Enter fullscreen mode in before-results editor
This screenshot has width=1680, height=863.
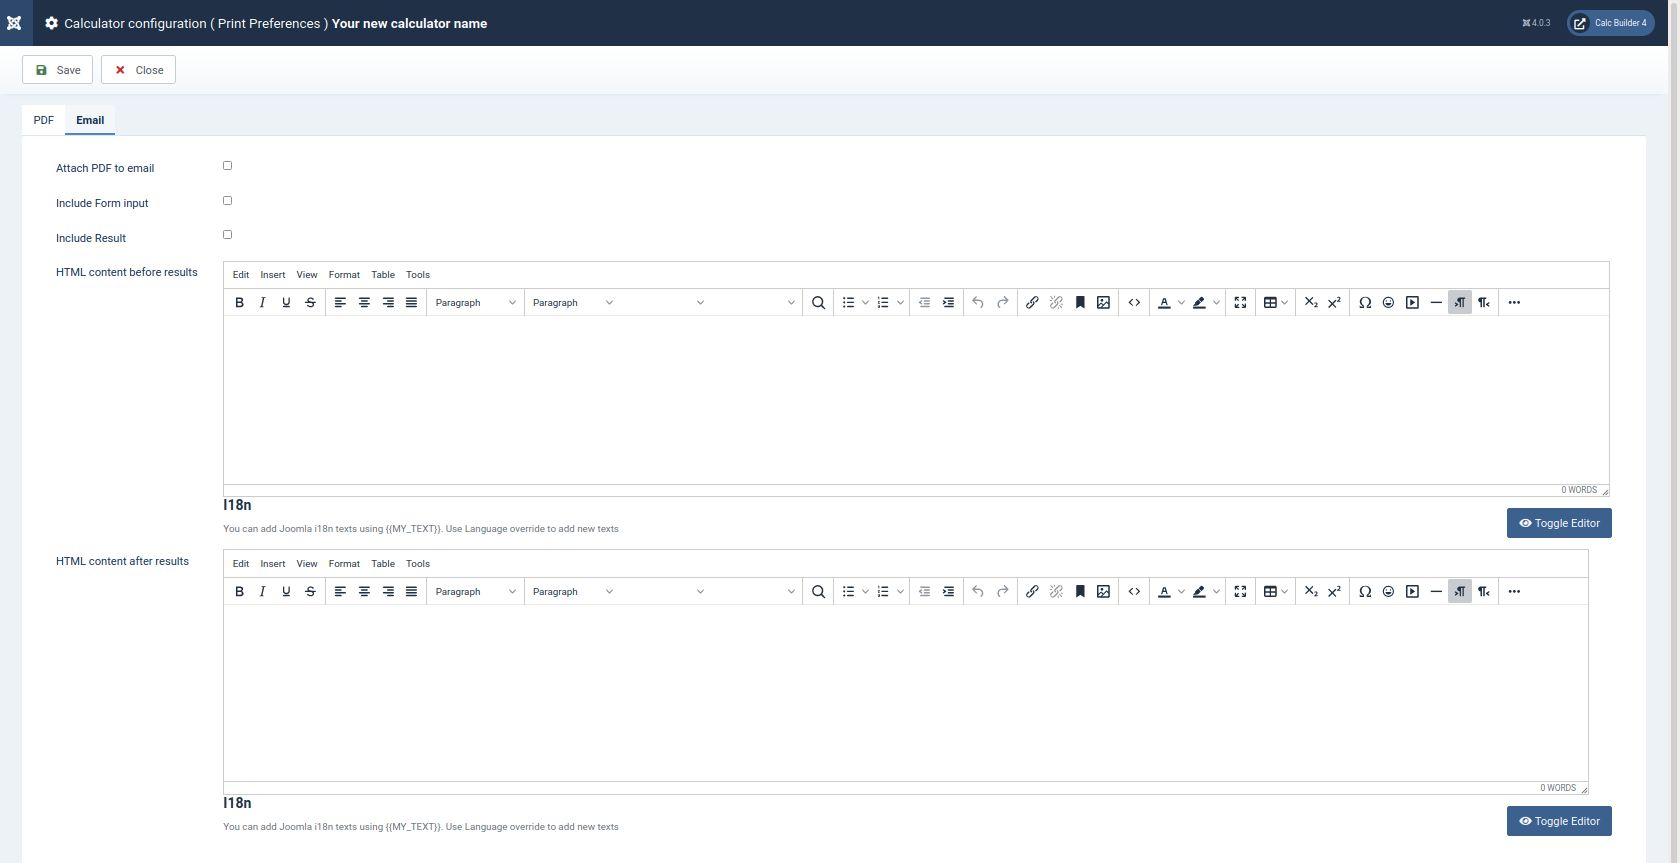coord(1240,302)
